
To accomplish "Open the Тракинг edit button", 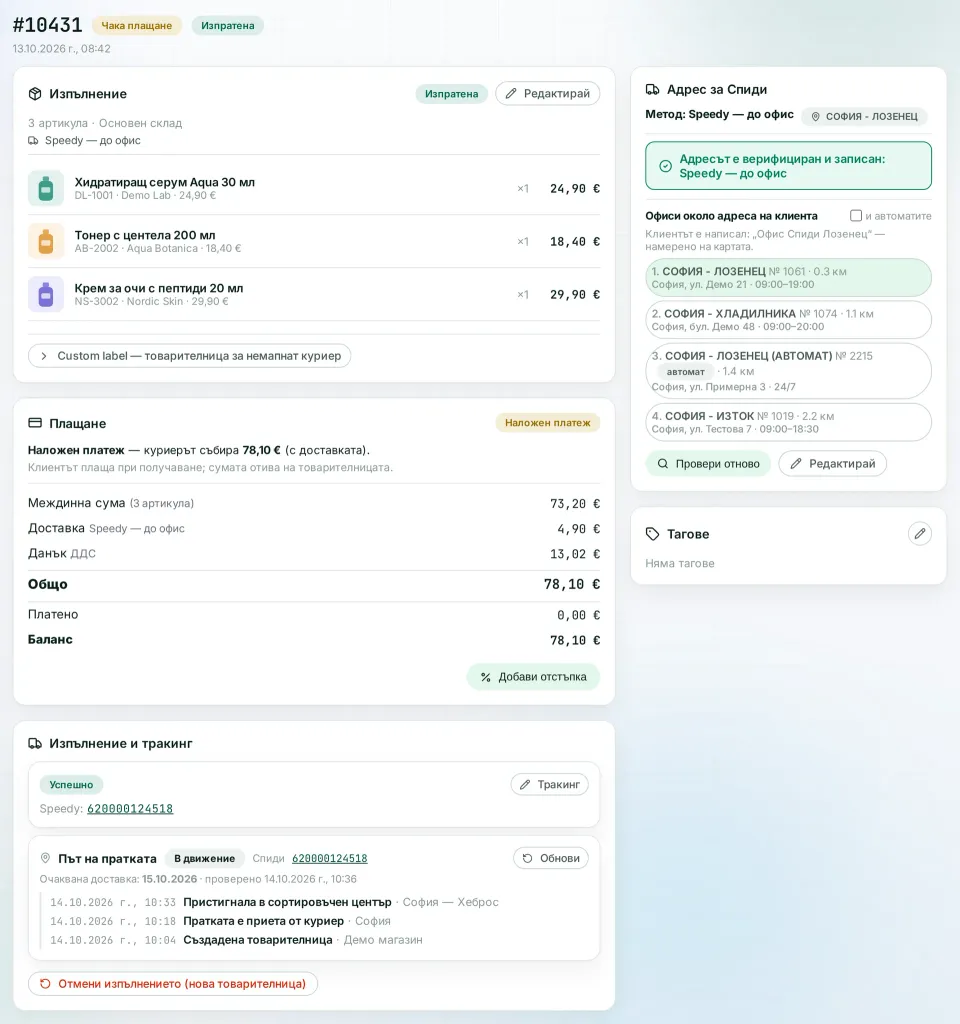I will [549, 784].
